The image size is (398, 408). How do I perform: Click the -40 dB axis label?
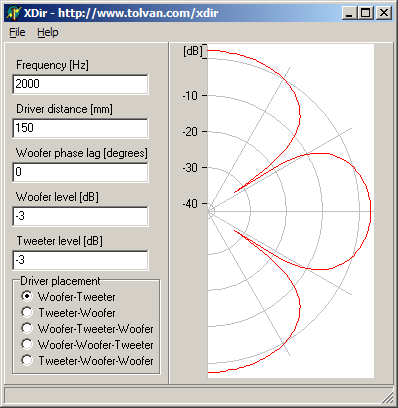point(190,204)
